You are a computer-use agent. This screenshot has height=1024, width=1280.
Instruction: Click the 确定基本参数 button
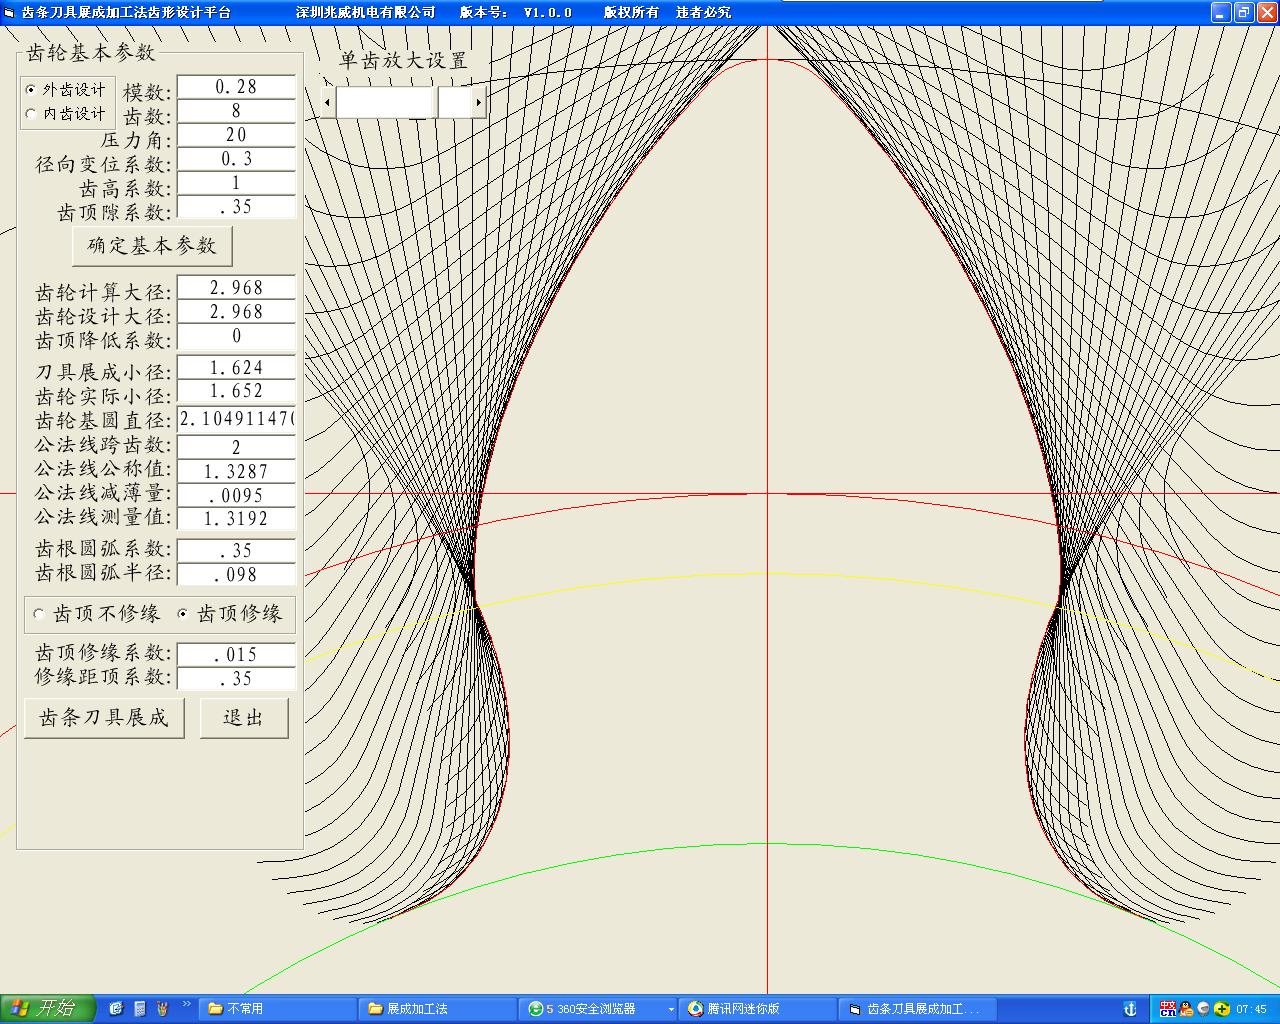click(x=152, y=245)
